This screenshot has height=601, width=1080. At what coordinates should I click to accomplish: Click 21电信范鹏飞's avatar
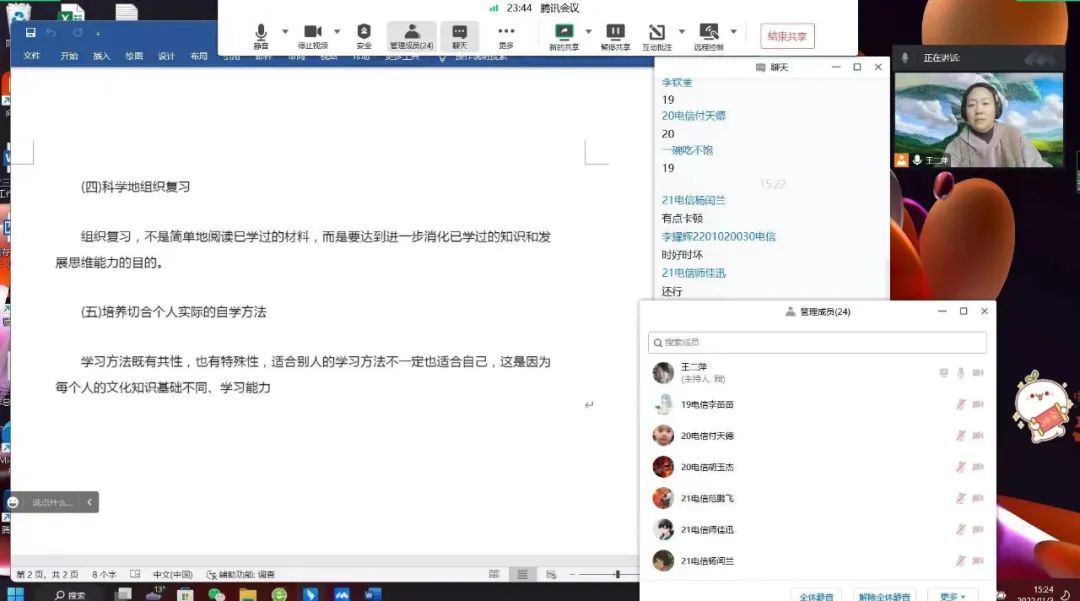click(663, 498)
